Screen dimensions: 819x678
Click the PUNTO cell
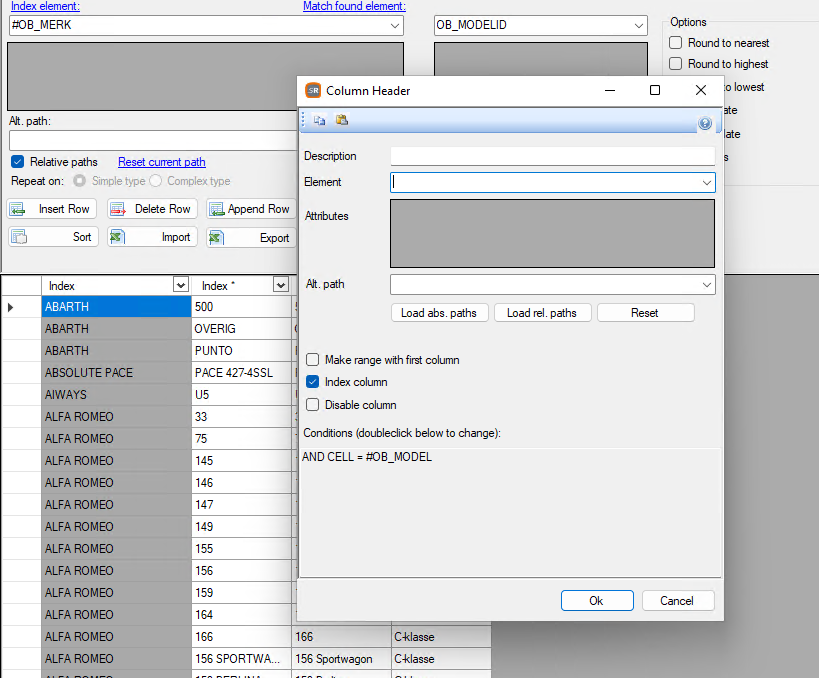tap(241, 350)
